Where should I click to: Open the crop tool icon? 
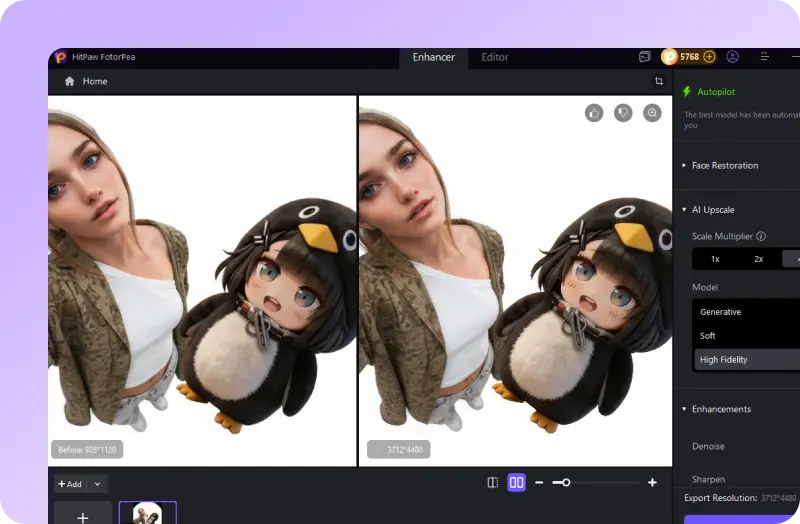659,81
